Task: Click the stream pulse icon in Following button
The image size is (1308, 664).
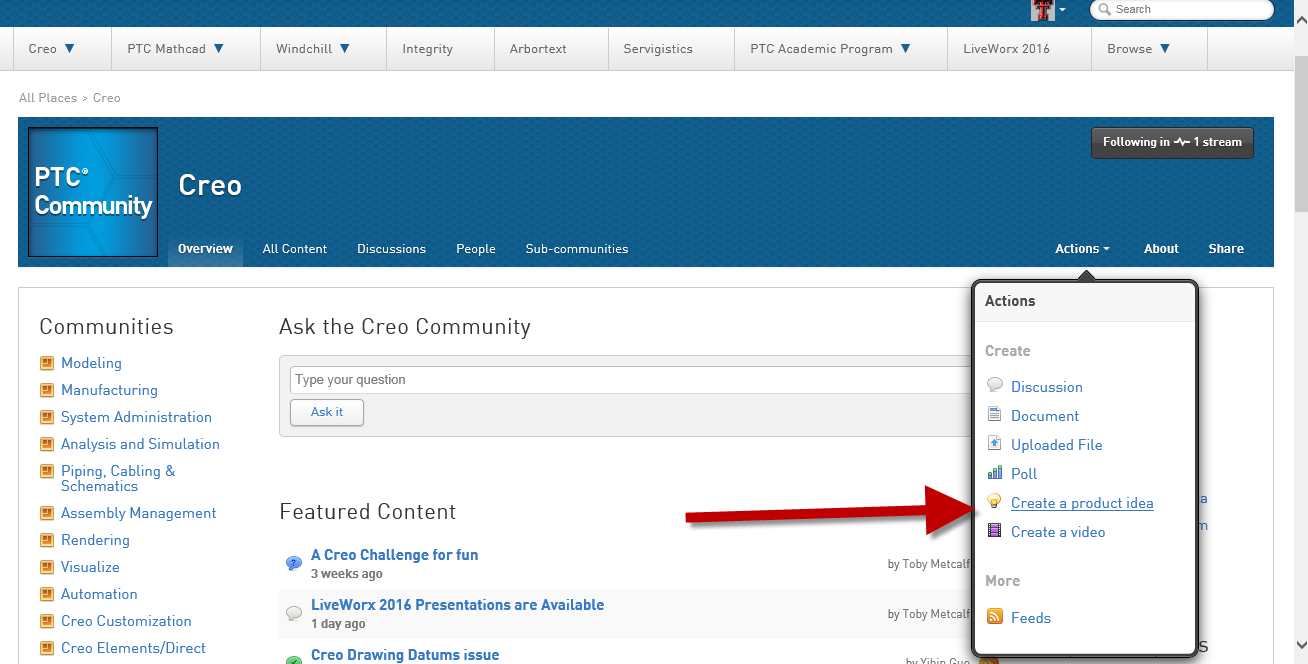Action: pyautogui.click(x=1182, y=142)
